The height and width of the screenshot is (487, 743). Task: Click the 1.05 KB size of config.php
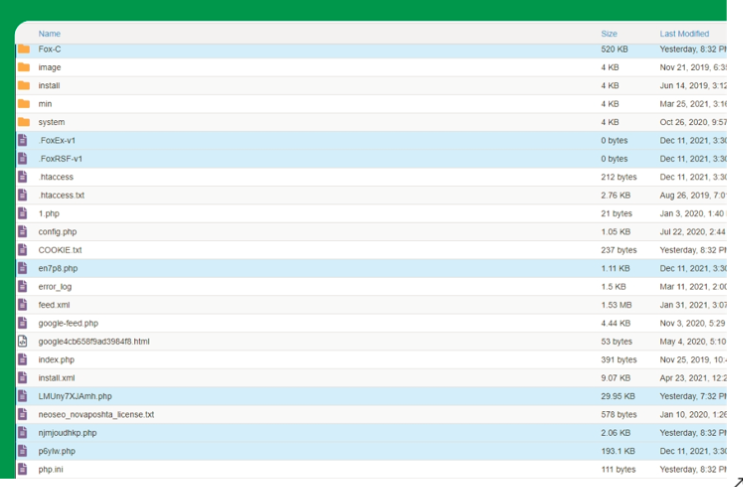coord(616,232)
